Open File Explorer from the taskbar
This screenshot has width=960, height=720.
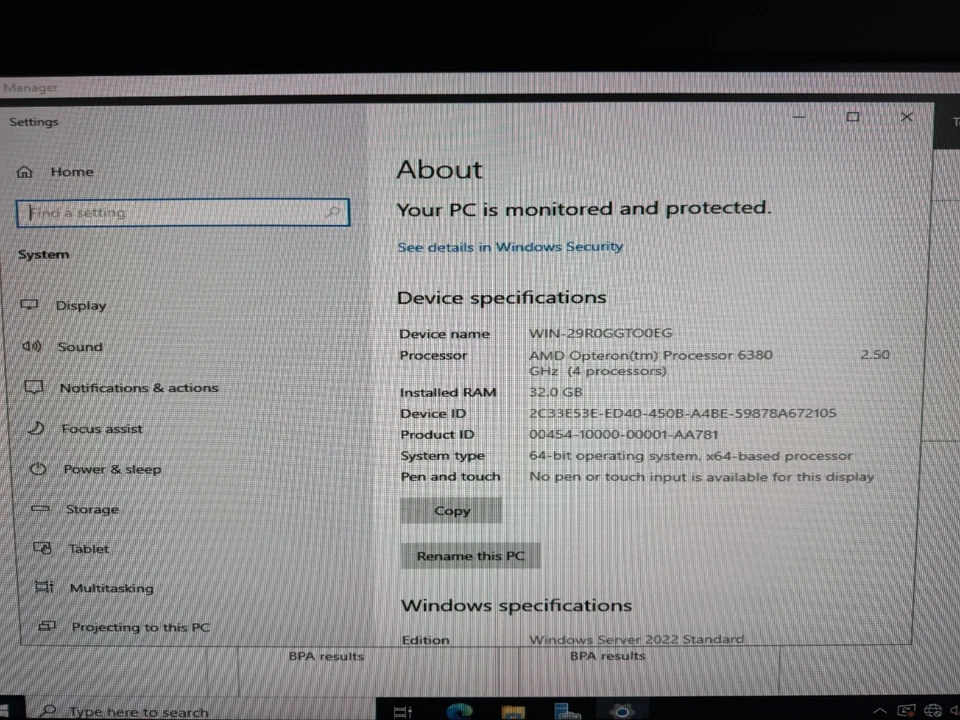514,710
